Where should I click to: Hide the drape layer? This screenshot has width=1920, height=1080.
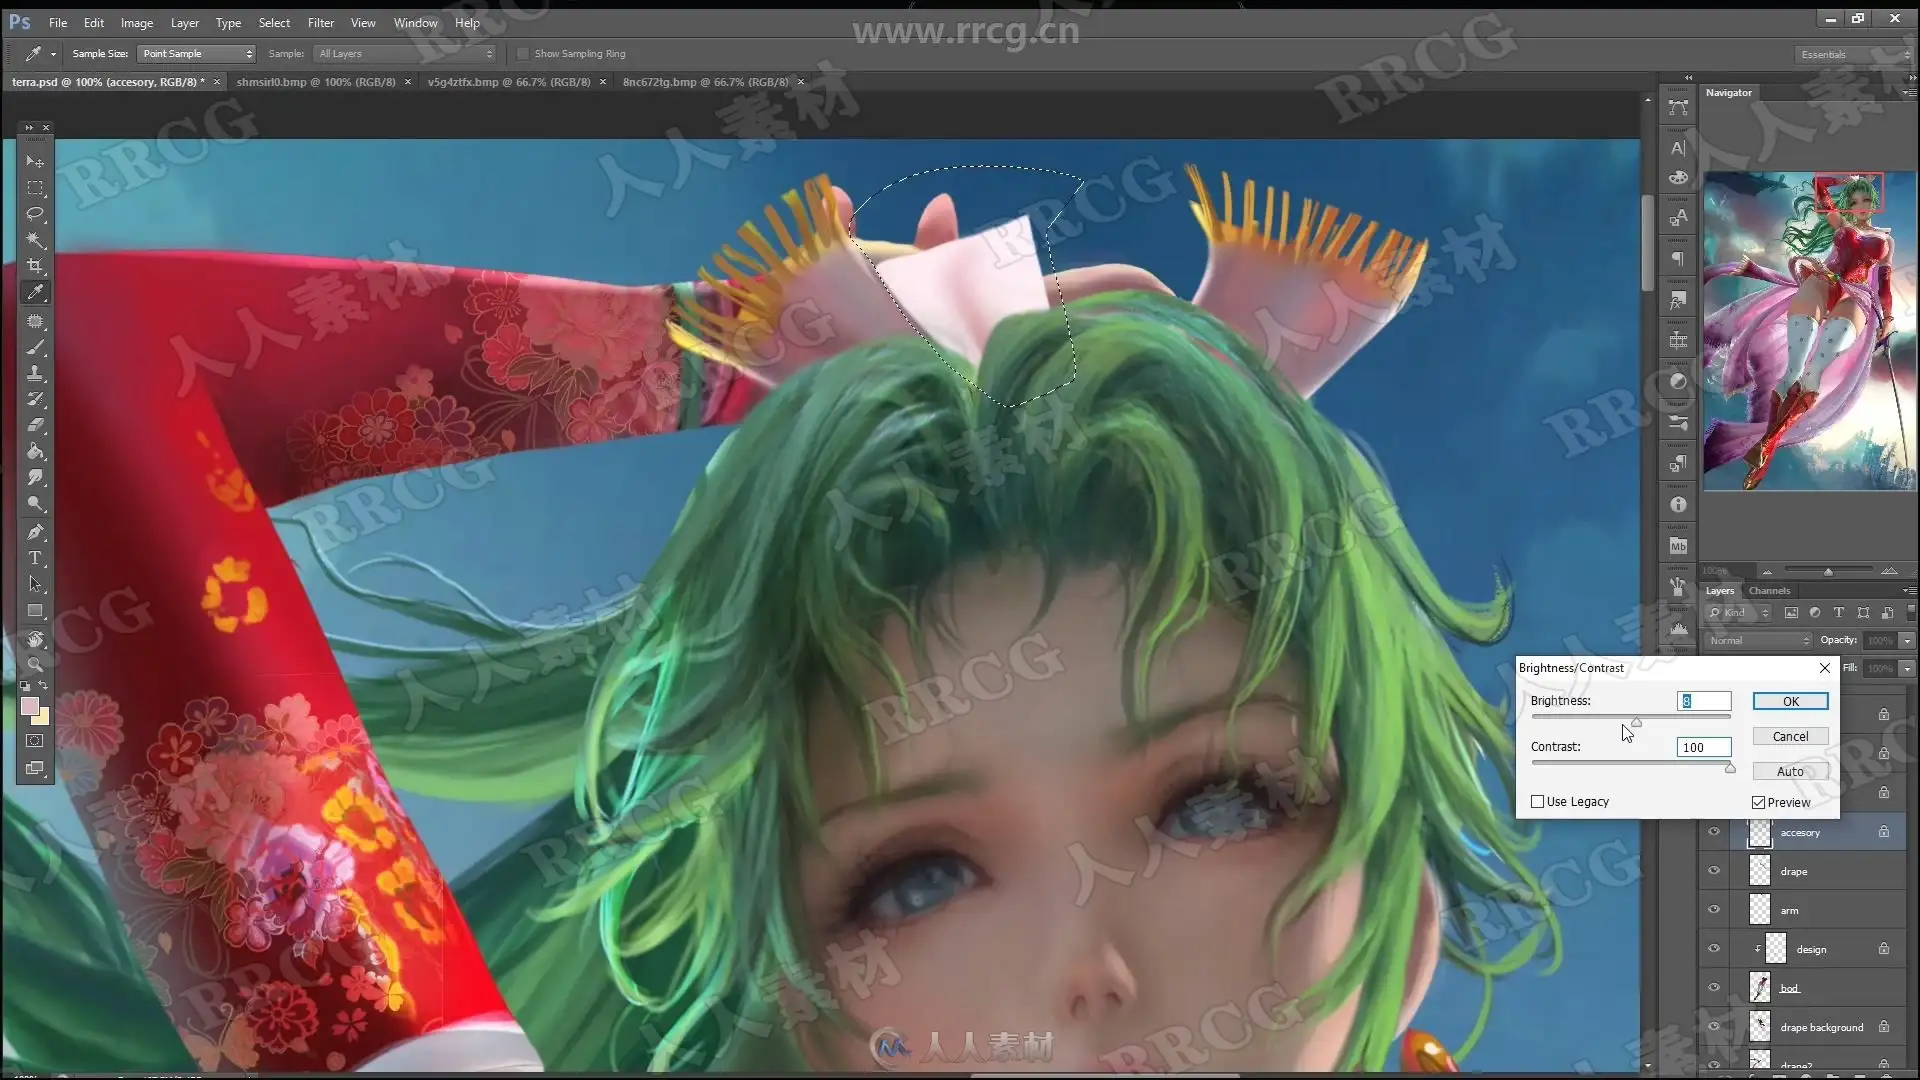pos(1714,871)
